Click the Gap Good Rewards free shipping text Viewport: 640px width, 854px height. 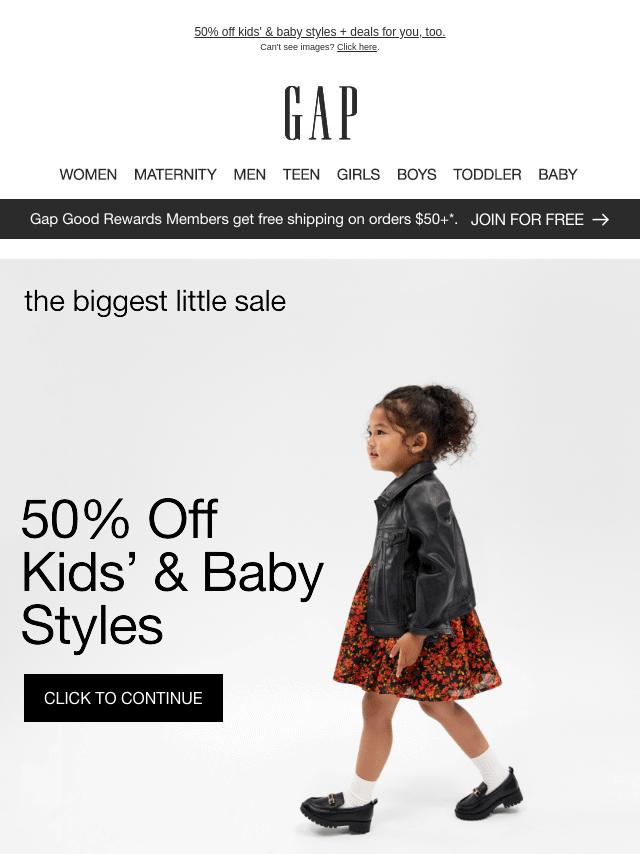243,219
